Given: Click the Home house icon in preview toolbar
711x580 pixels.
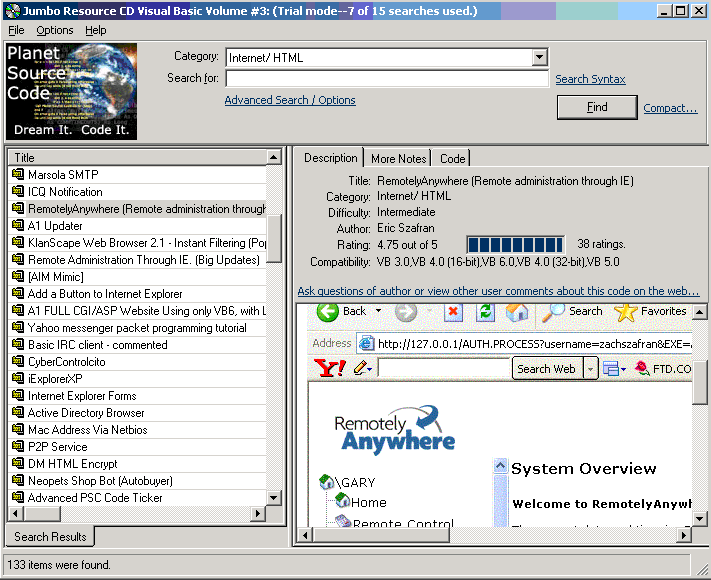Looking at the screenshot, I should (517, 312).
